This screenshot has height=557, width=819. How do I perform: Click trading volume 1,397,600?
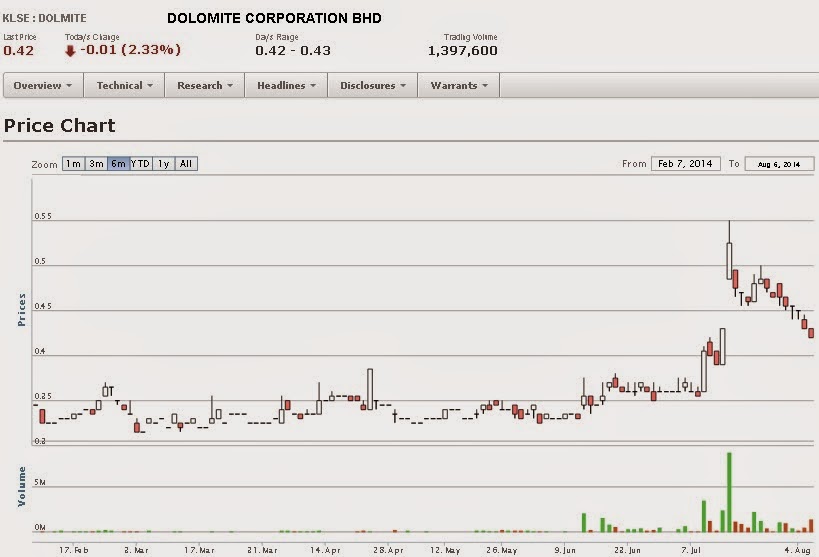tap(463, 51)
